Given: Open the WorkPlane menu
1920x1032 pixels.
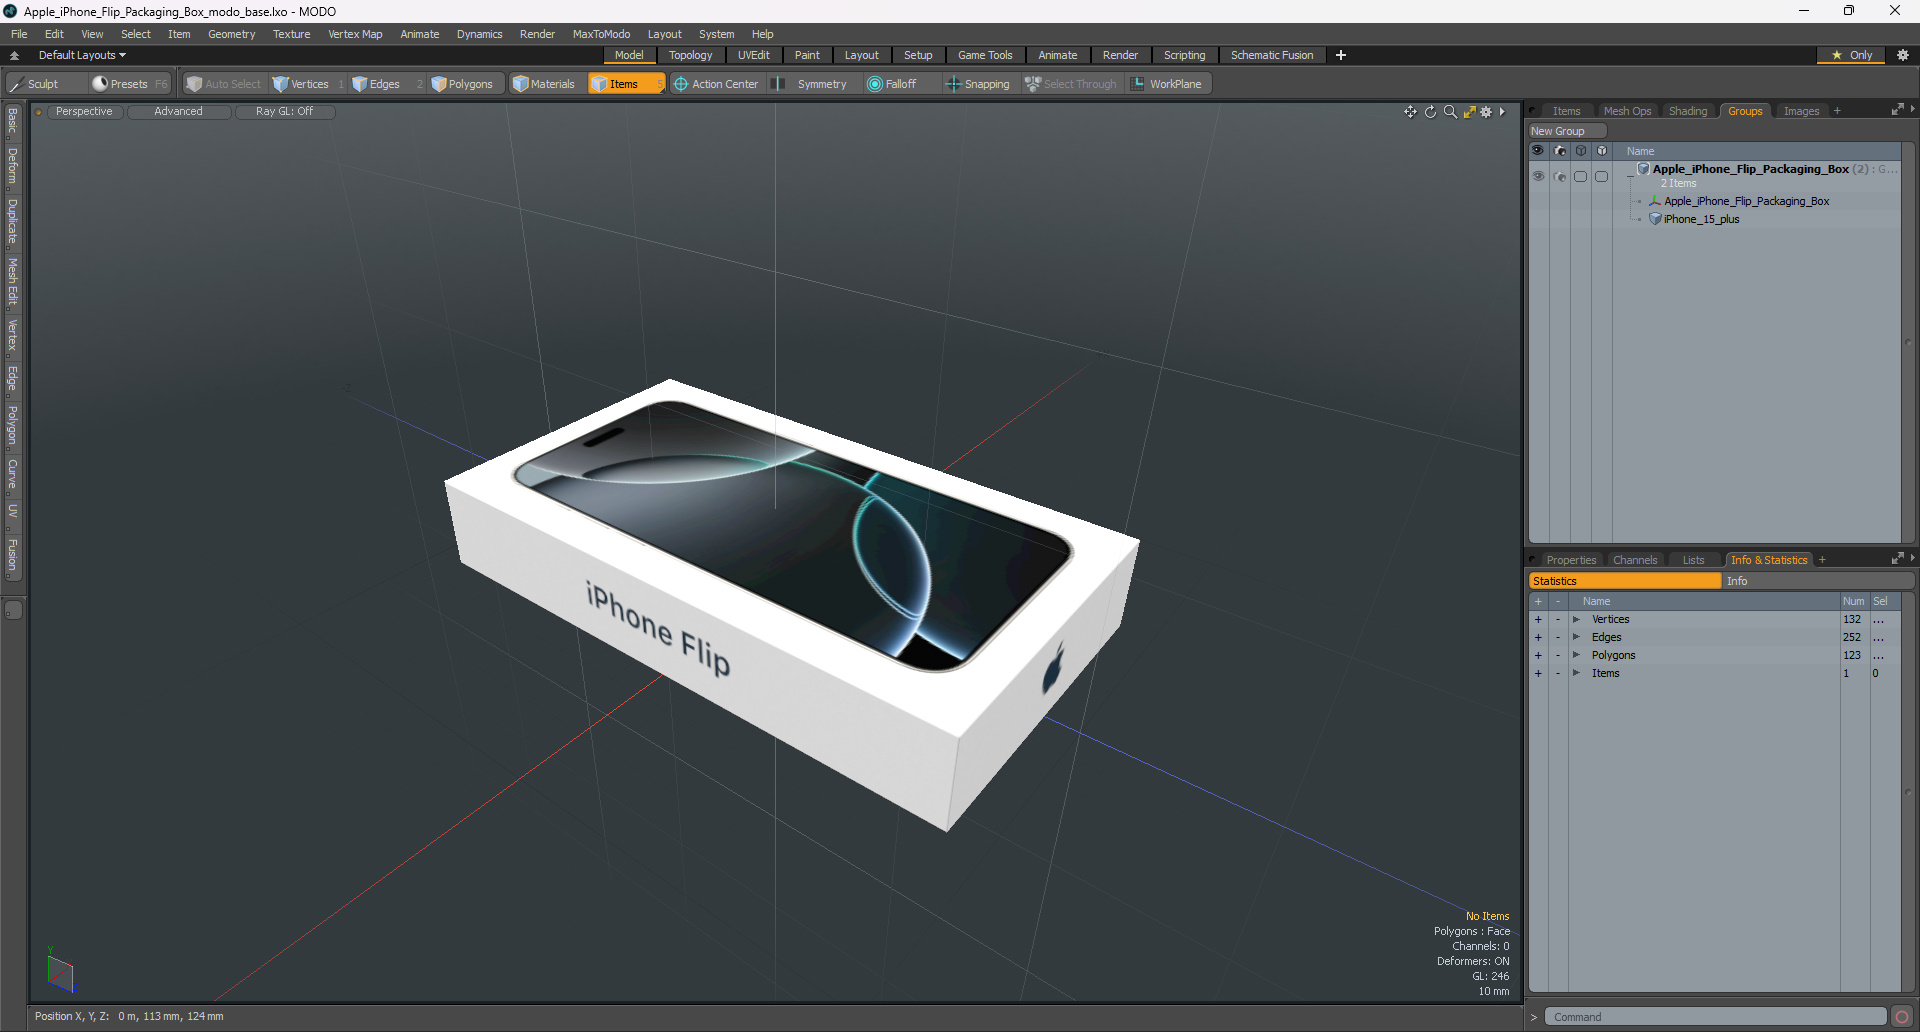Looking at the screenshot, I should [1167, 84].
